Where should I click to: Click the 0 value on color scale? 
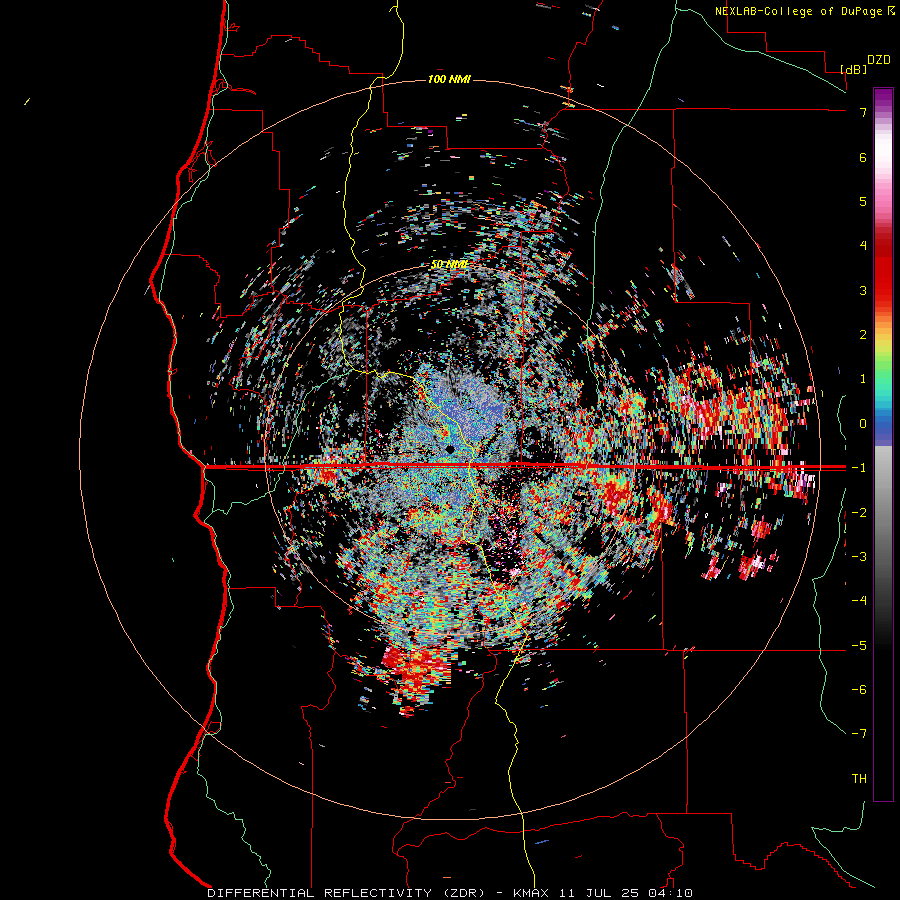coord(863,424)
